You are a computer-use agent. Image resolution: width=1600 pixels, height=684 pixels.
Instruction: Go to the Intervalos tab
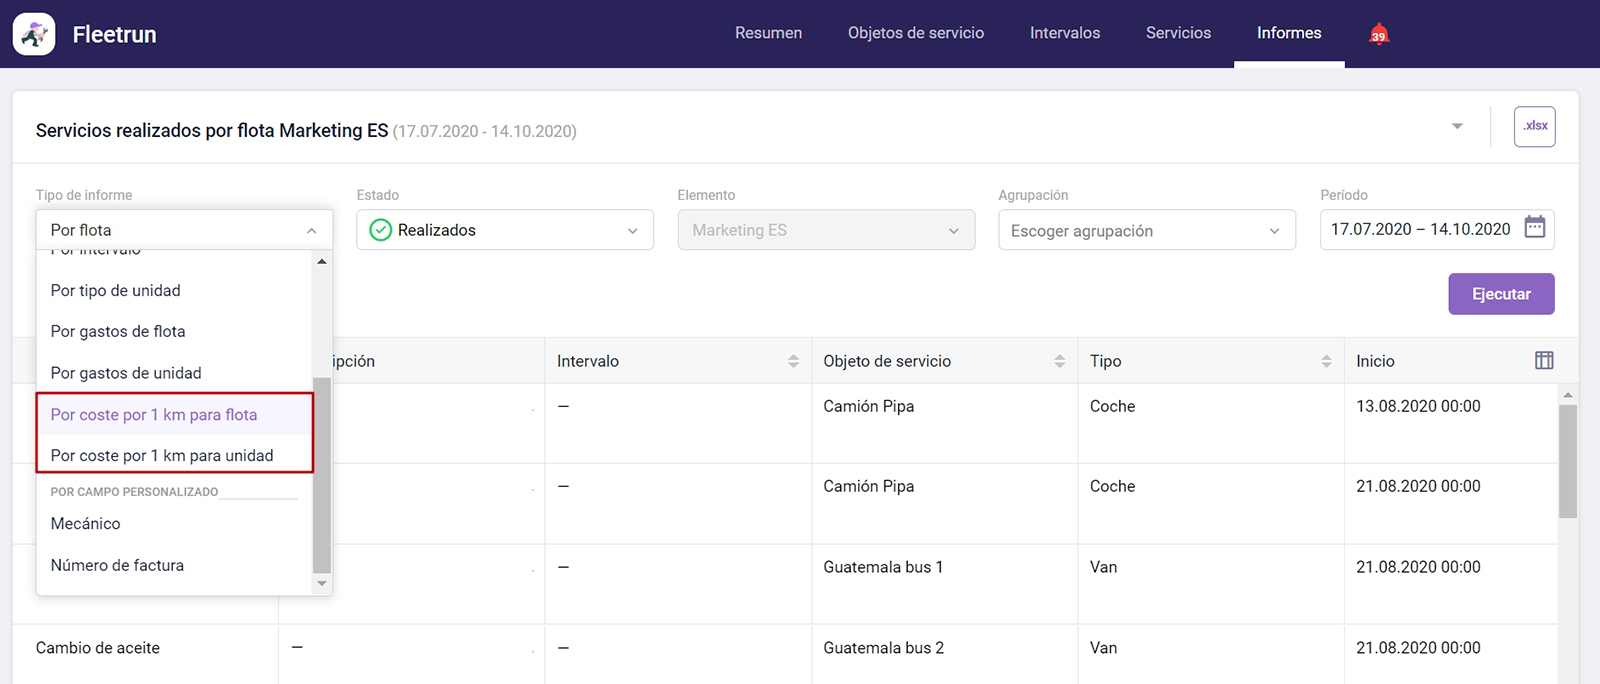[x=1064, y=34]
